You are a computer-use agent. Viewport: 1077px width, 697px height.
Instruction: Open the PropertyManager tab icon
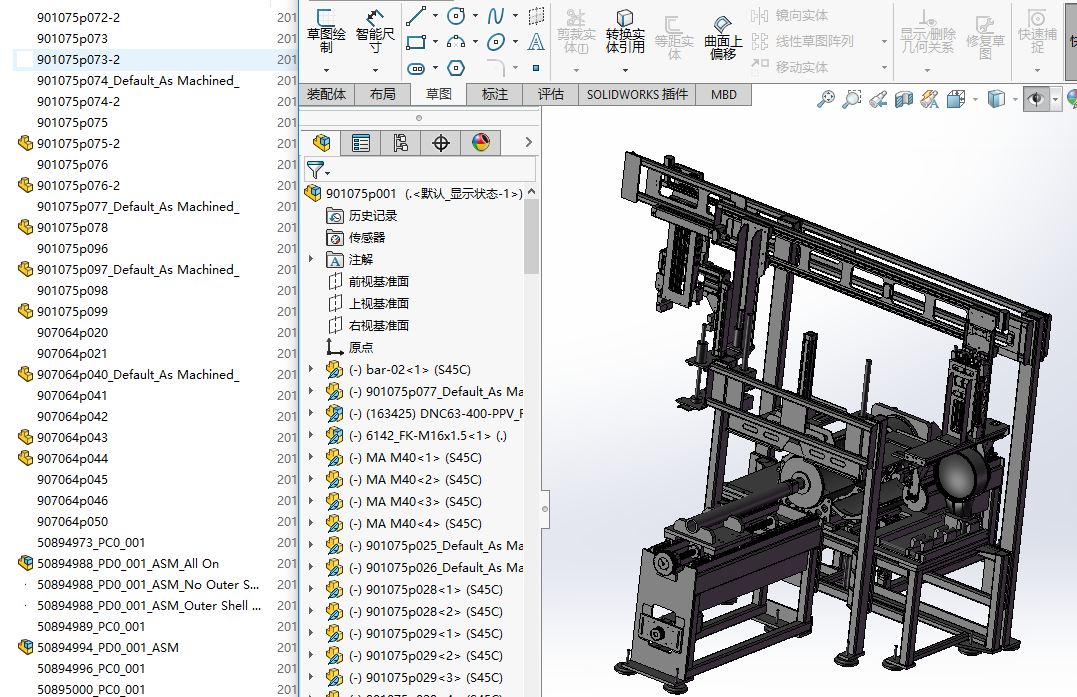361,143
